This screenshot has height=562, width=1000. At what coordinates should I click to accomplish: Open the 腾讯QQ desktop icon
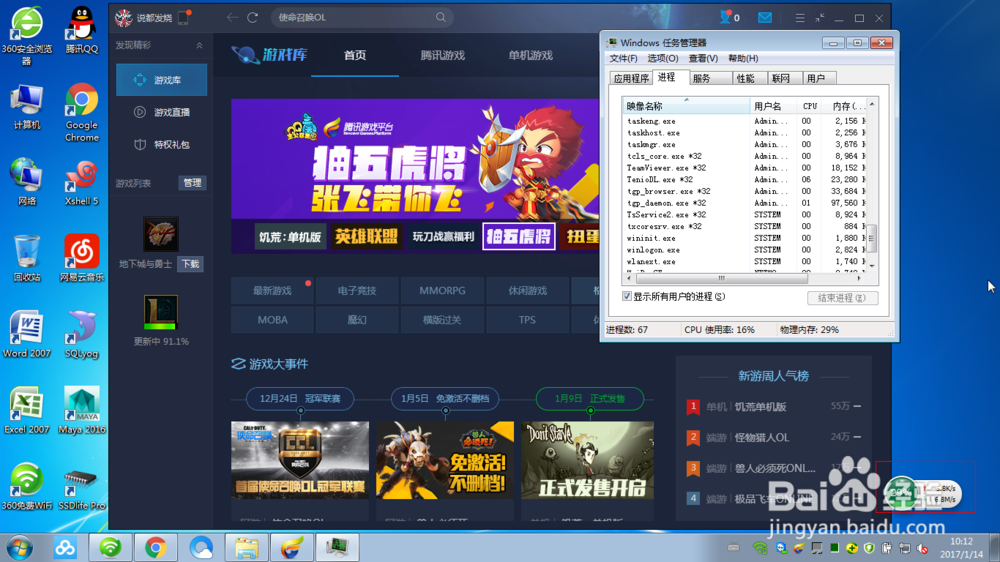point(82,30)
